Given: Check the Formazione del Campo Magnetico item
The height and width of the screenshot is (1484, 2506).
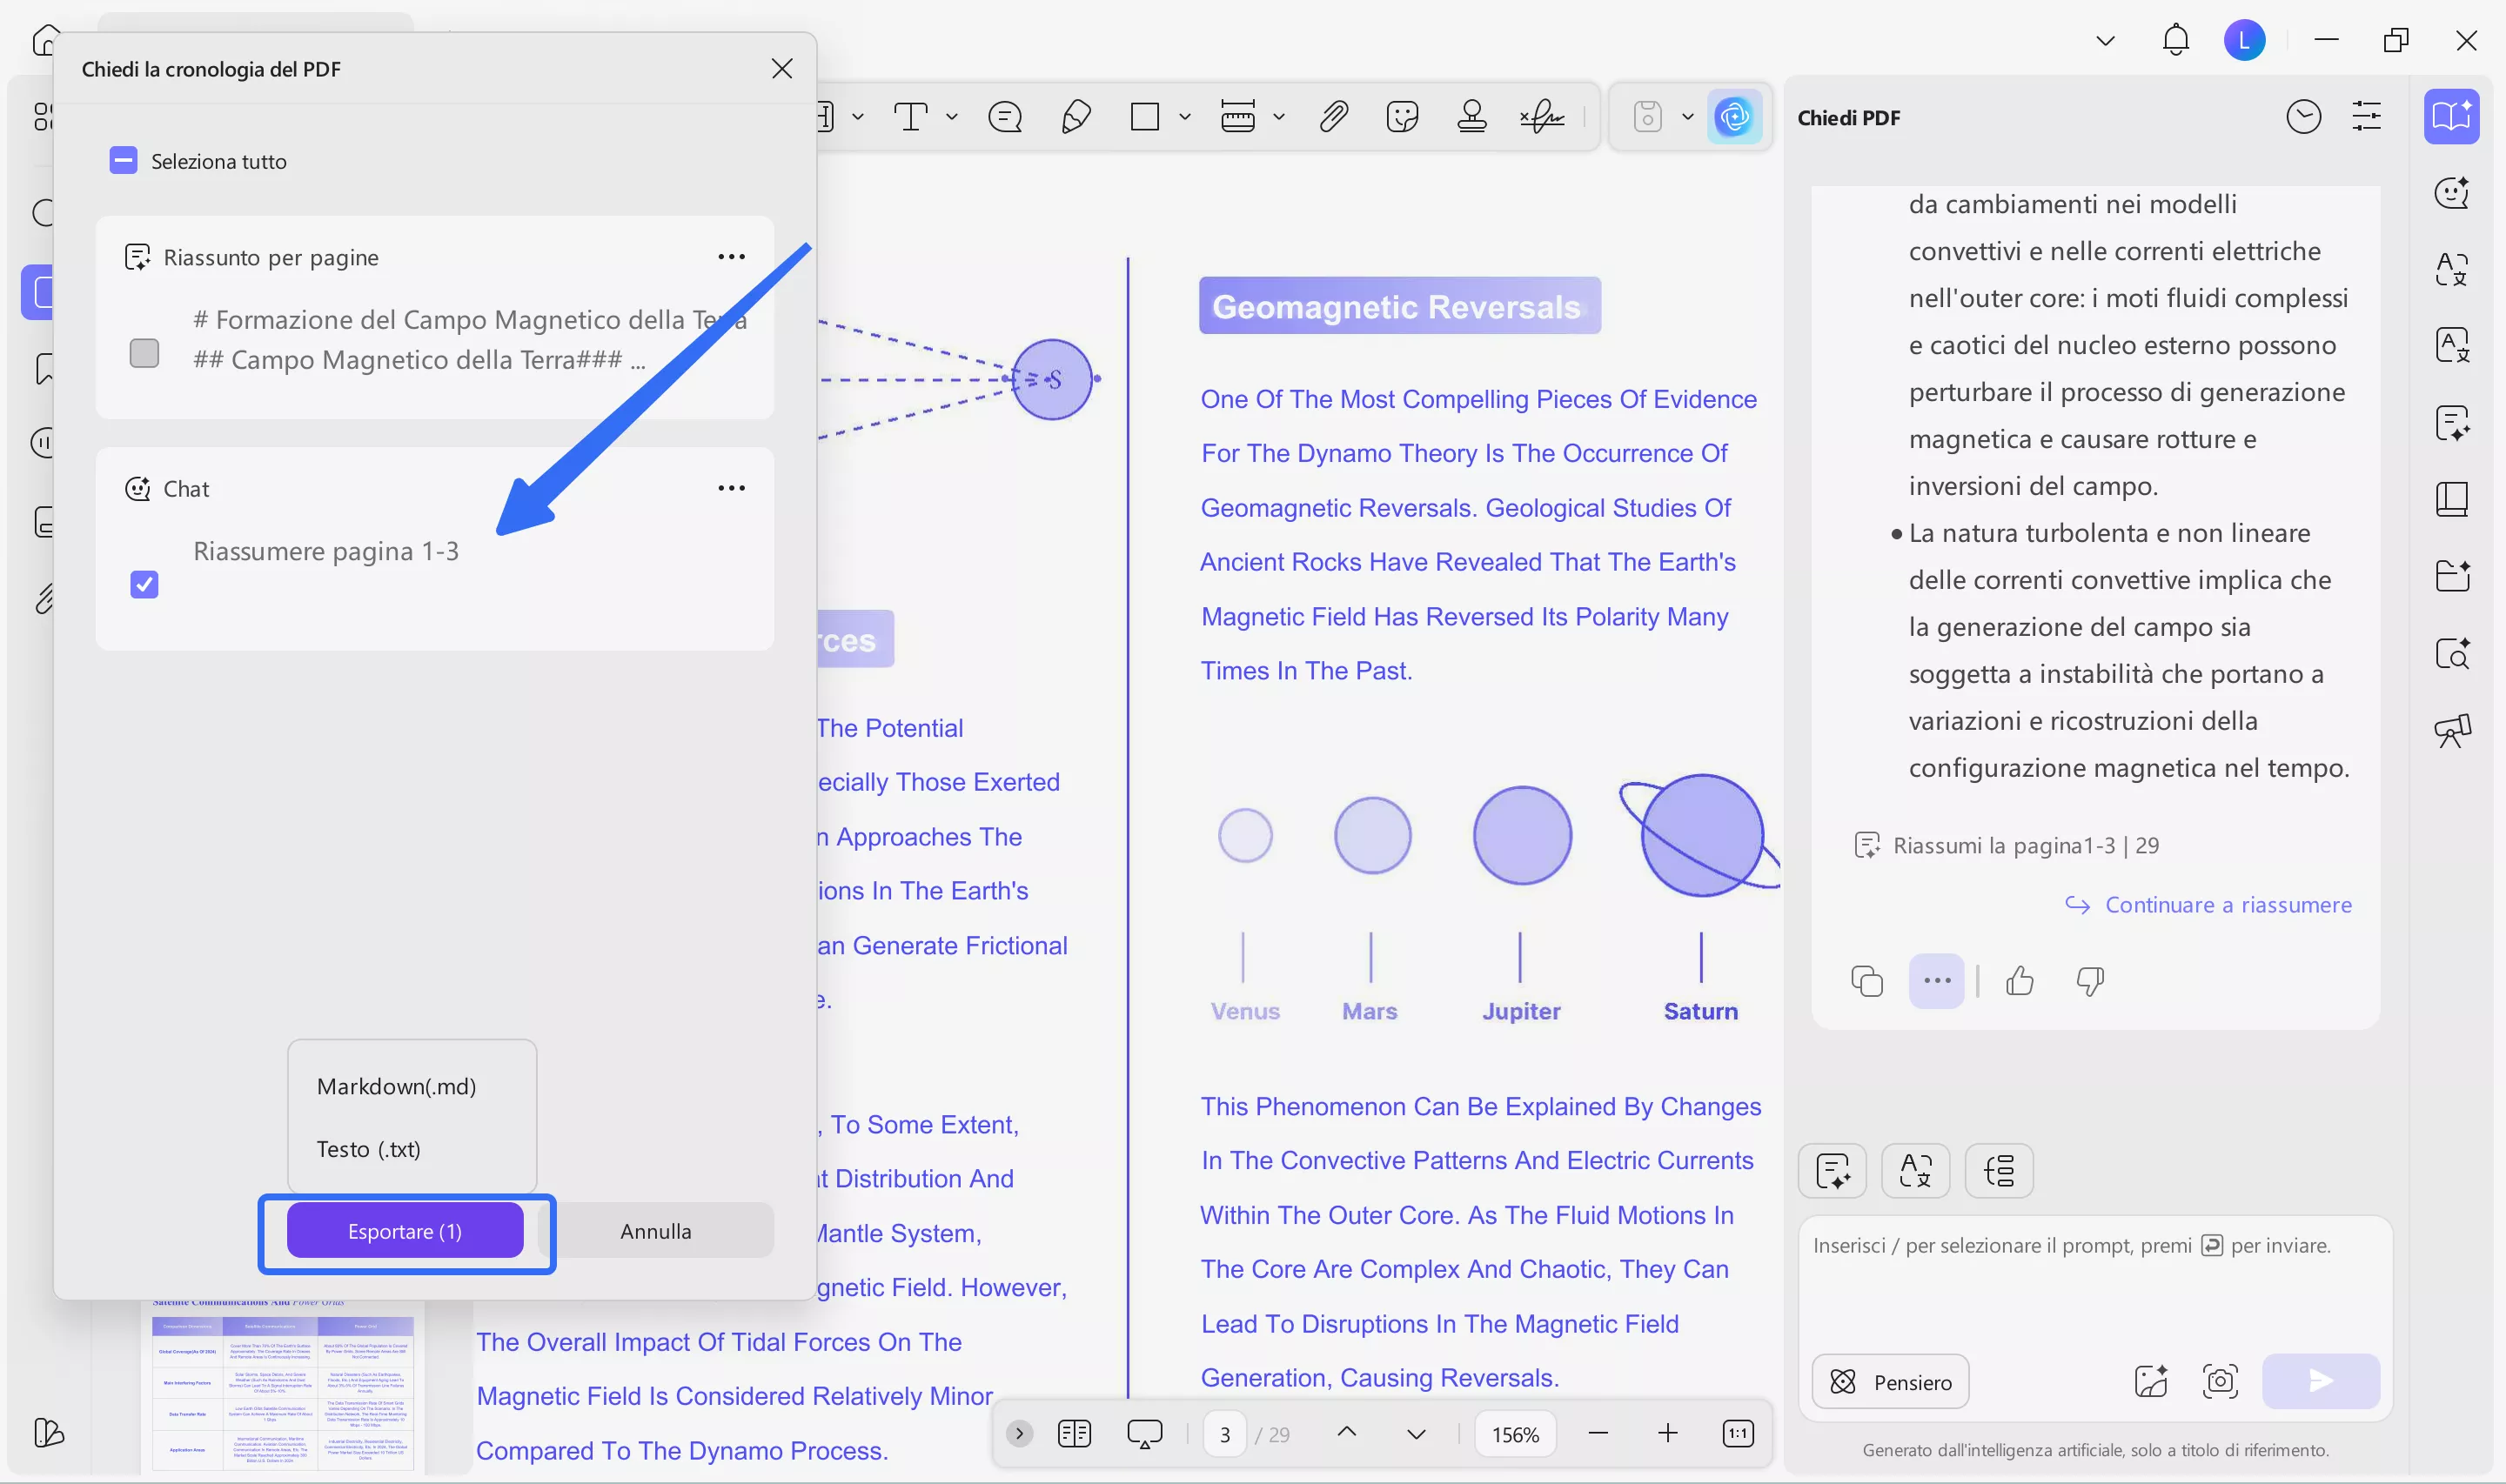Looking at the screenshot, I should tap(145, 353).
